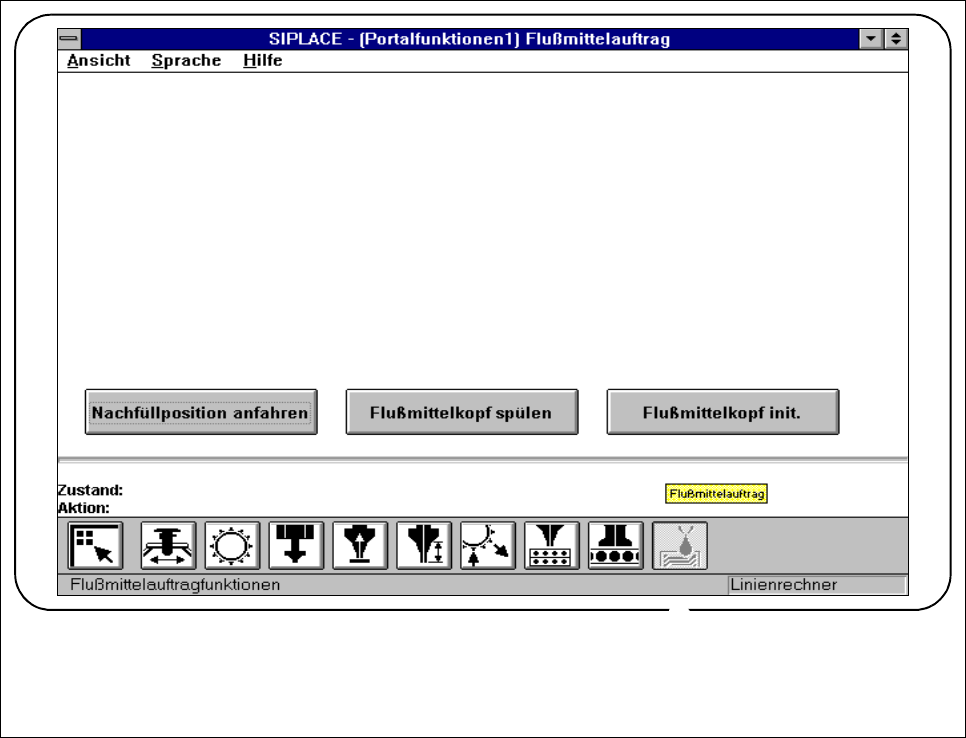Click the head with downward arrow icon

click(296, 546)
